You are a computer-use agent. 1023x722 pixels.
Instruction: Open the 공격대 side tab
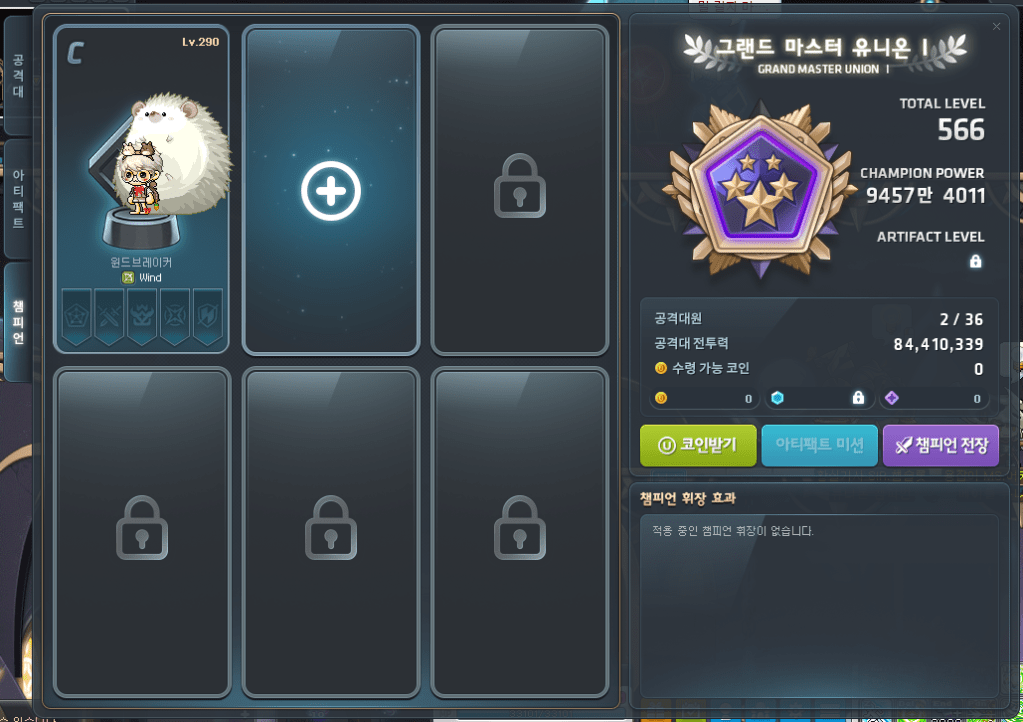click(18, 76)
